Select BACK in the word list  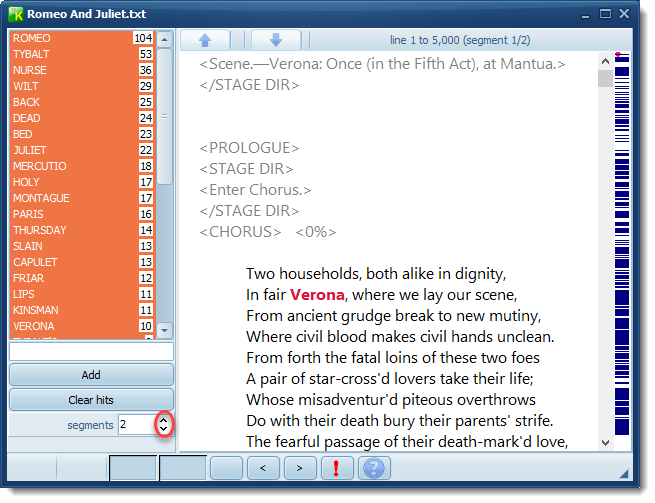tap(82, 102)
